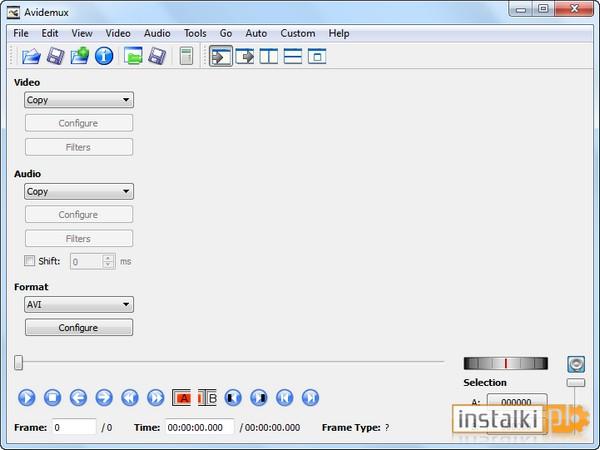Open the Audio codec Copy dropdown
This screenshot has height=450, width=600.
pyautogui.click(x=79, y=191)
